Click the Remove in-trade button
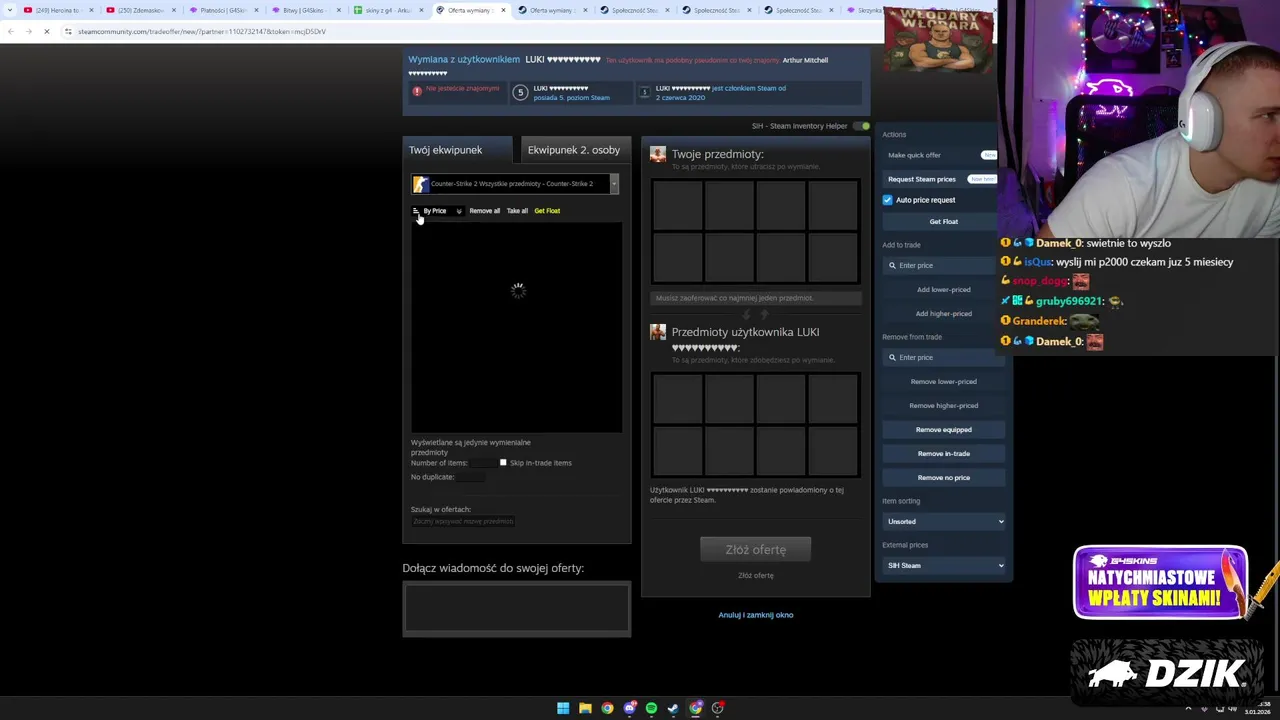 tap(943, 454)
